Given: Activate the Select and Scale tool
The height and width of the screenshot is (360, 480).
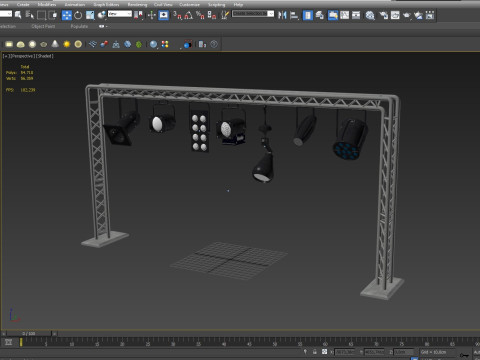Looking at the screenshot, I should coord(90,15).
